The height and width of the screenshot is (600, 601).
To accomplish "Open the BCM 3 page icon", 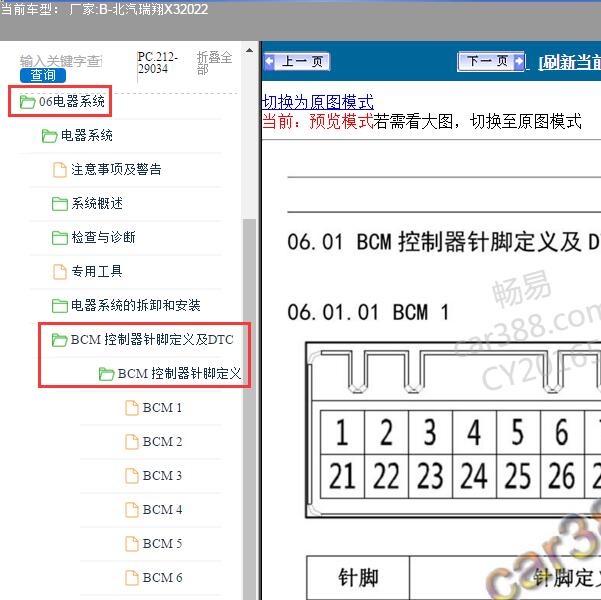I will pos(132,476).
